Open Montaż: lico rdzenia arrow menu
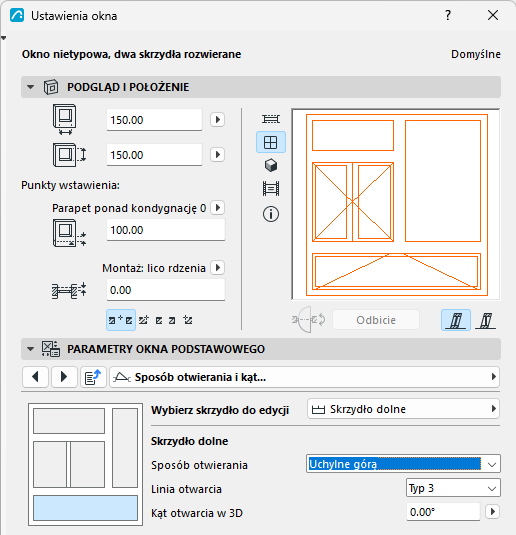 pos(217,268)
